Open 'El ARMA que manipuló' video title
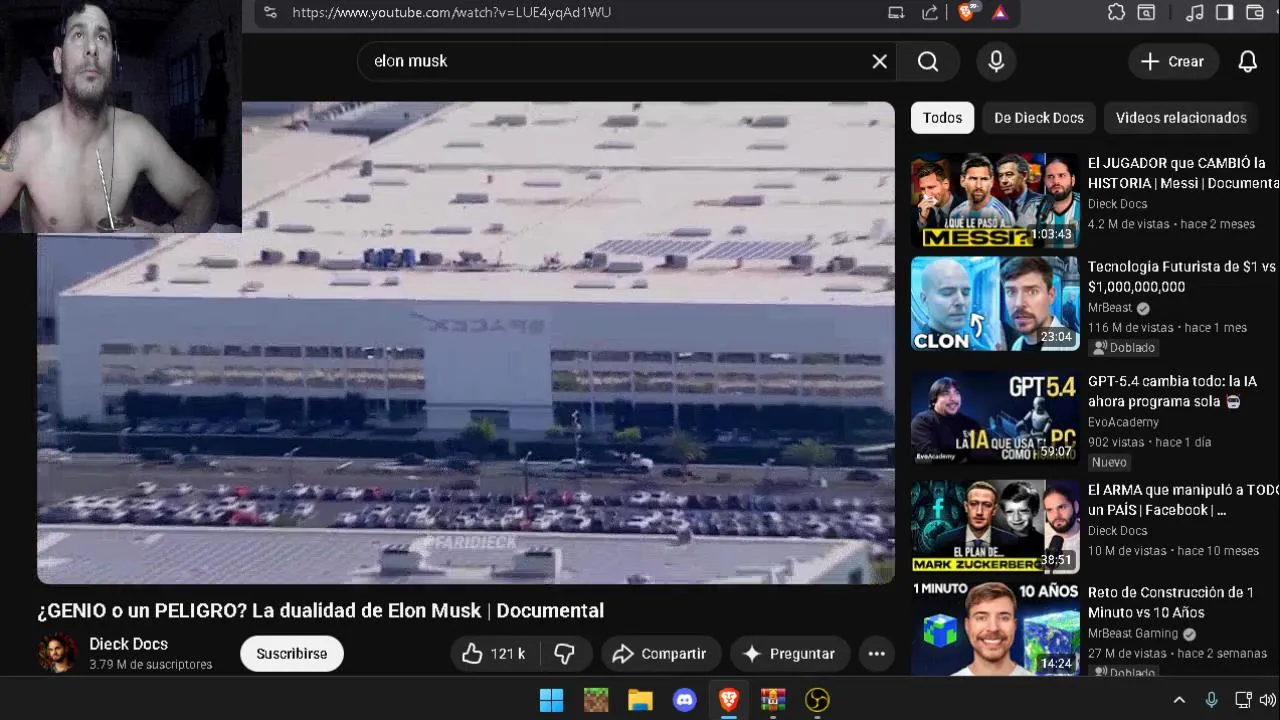This screenshot has height=720, width=1280. click(1183, 500)
